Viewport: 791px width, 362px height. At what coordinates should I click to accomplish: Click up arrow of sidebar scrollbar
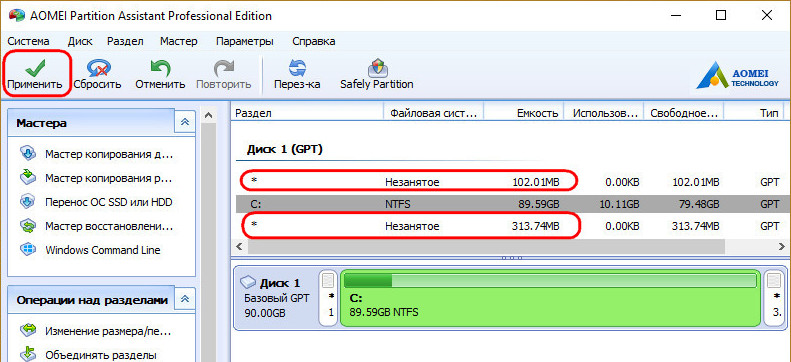click(x=208, y=116)
